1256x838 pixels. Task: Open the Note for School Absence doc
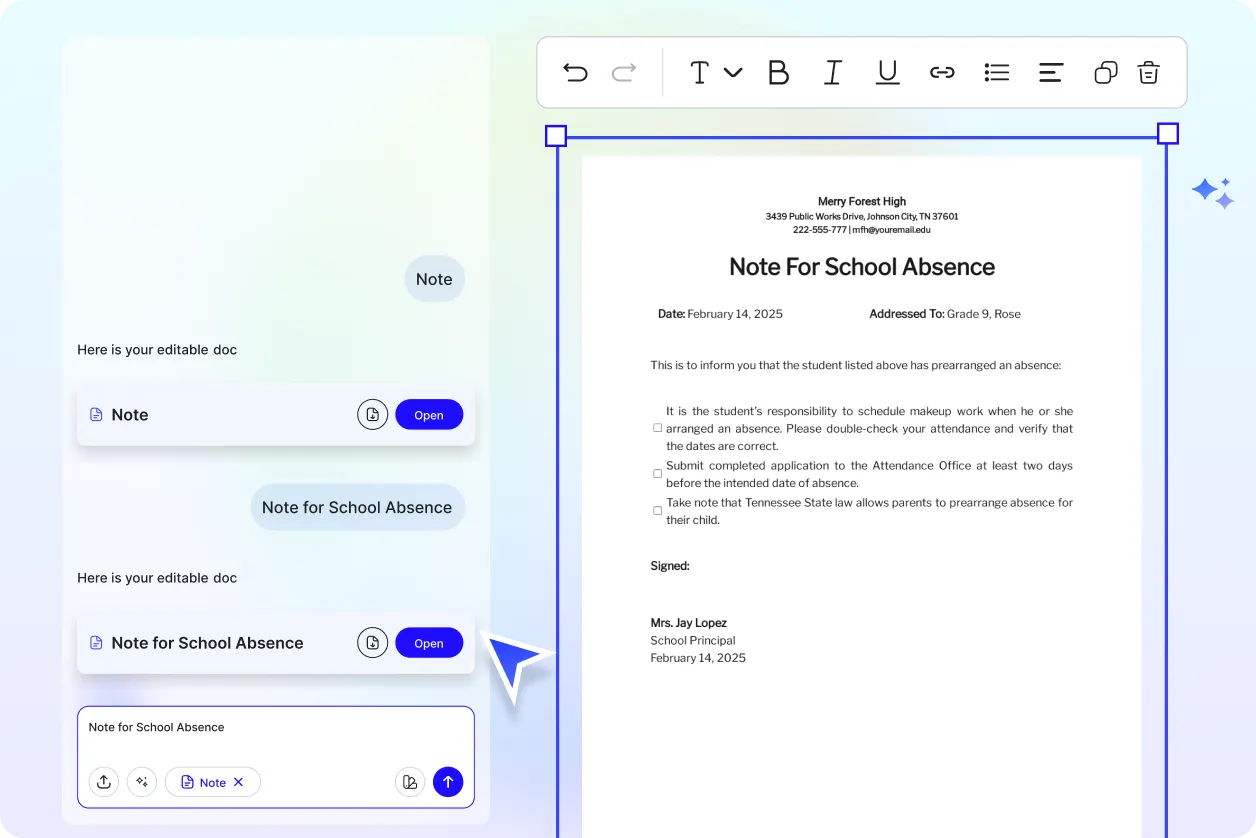[x=429, y=643]
